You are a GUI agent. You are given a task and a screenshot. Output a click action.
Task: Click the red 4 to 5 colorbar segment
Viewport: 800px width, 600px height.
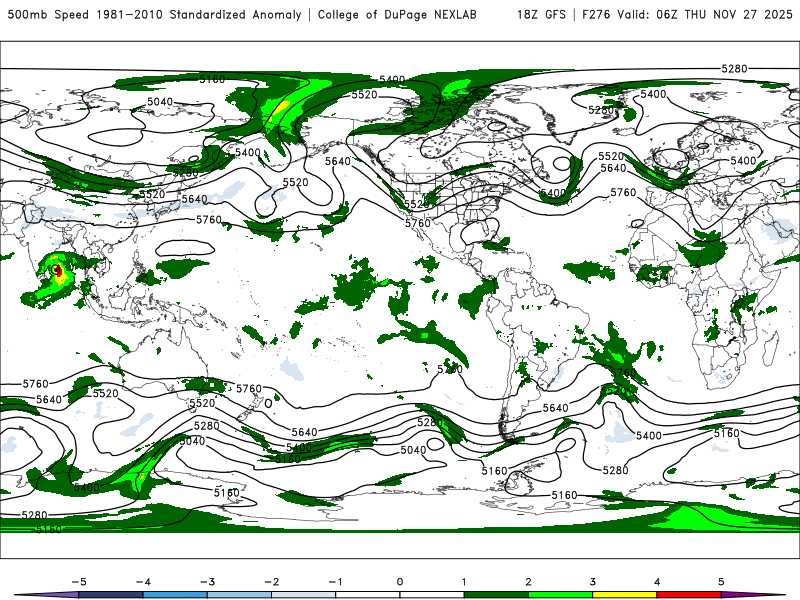[x=689, y=595]
